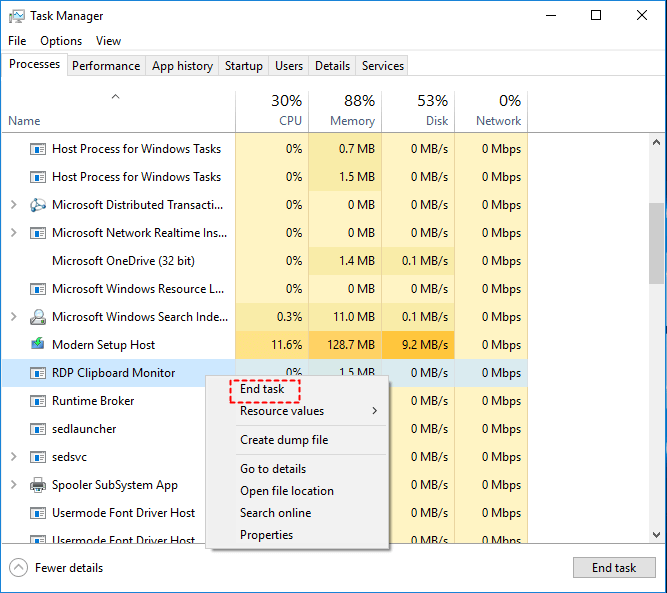Click the Runtime Broker process icon
This screenshot has width=667, height=593.
38,401
